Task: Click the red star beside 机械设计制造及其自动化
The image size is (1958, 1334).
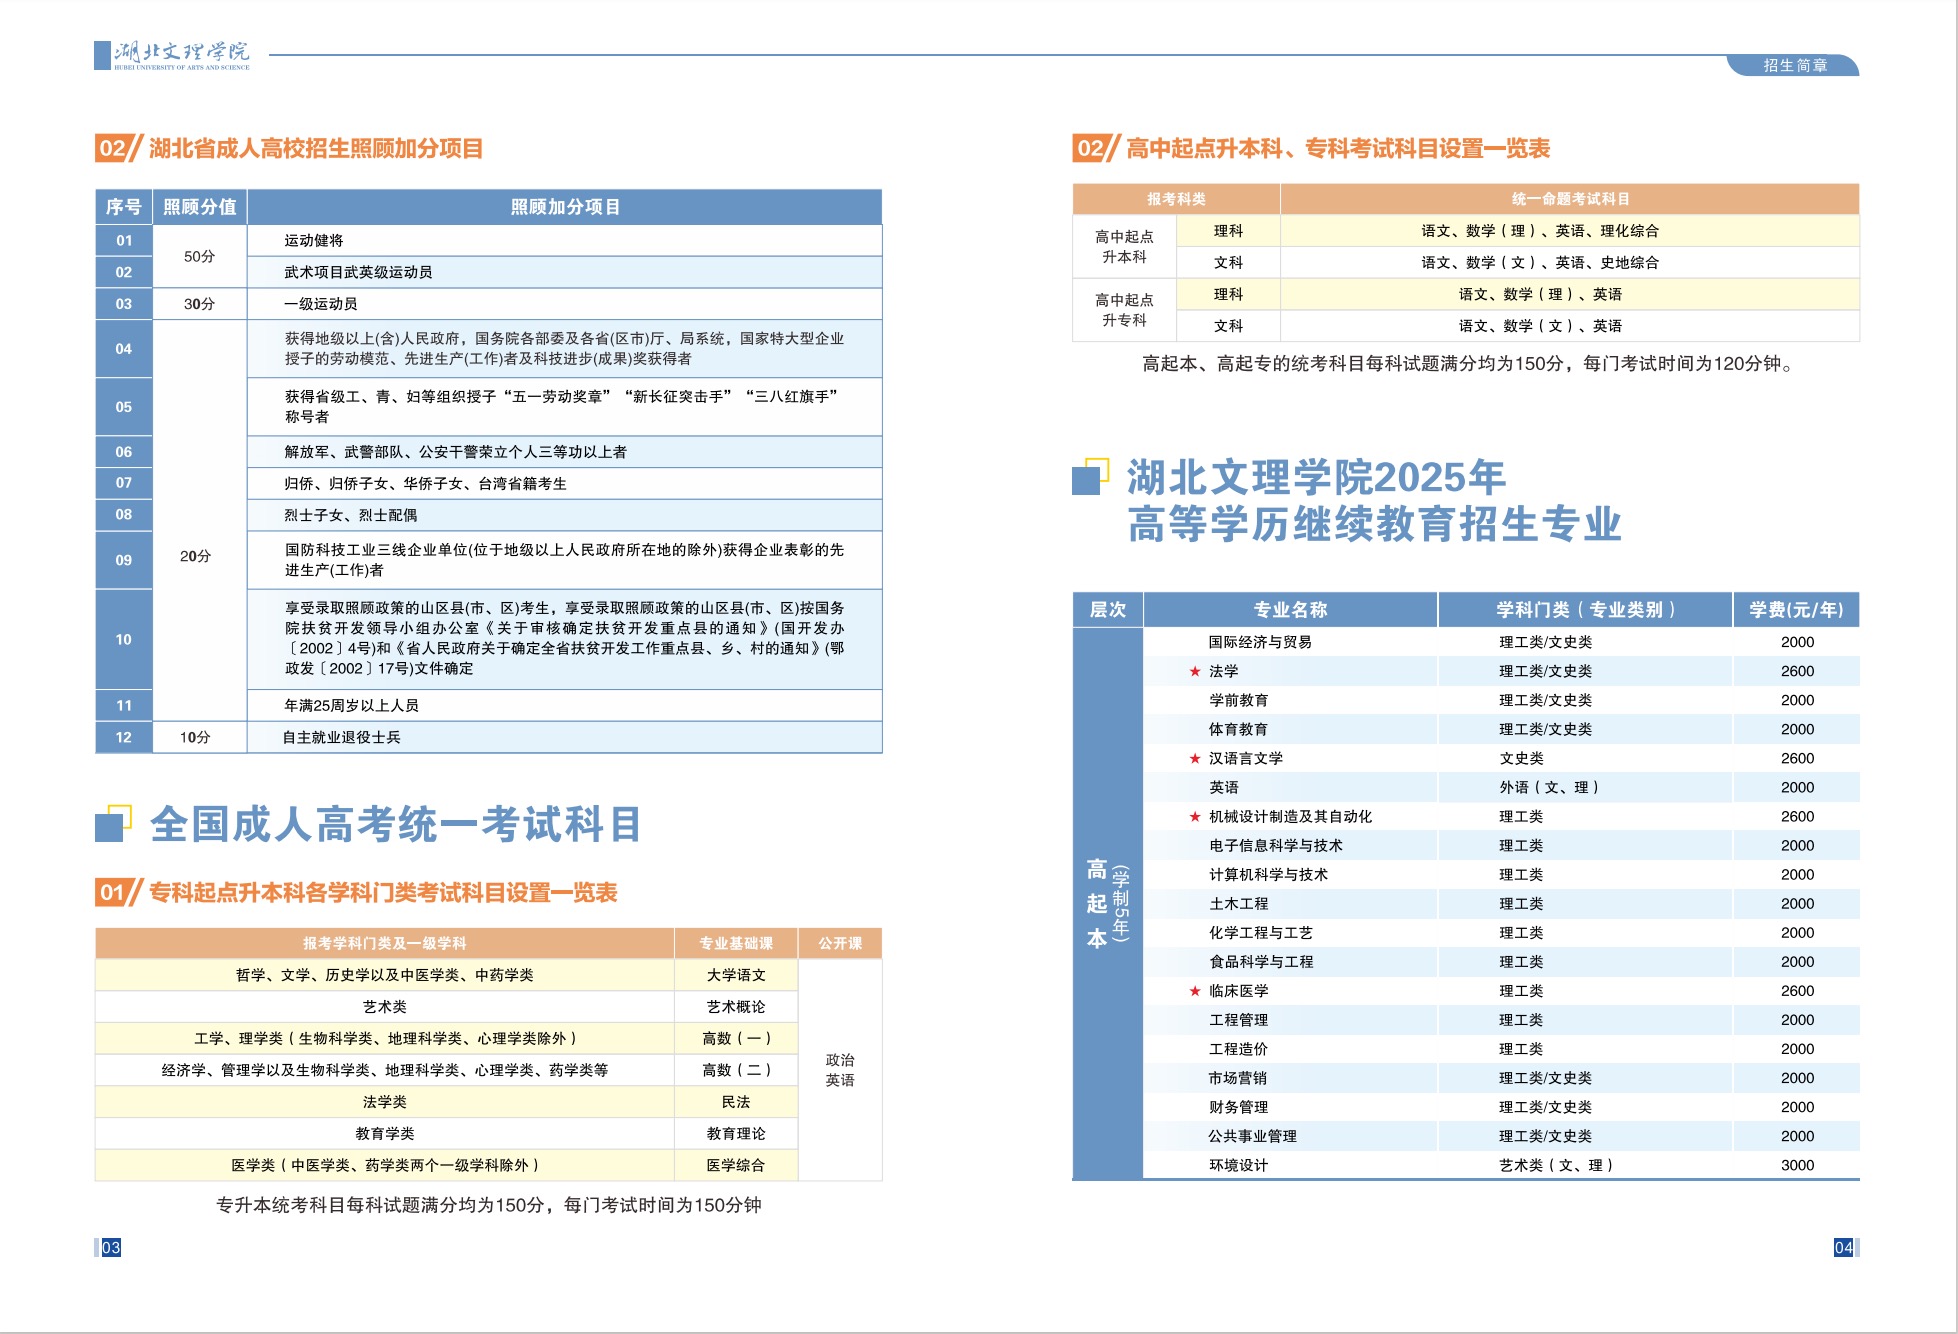Action: pyautogui.click(x=1194, y=816)
